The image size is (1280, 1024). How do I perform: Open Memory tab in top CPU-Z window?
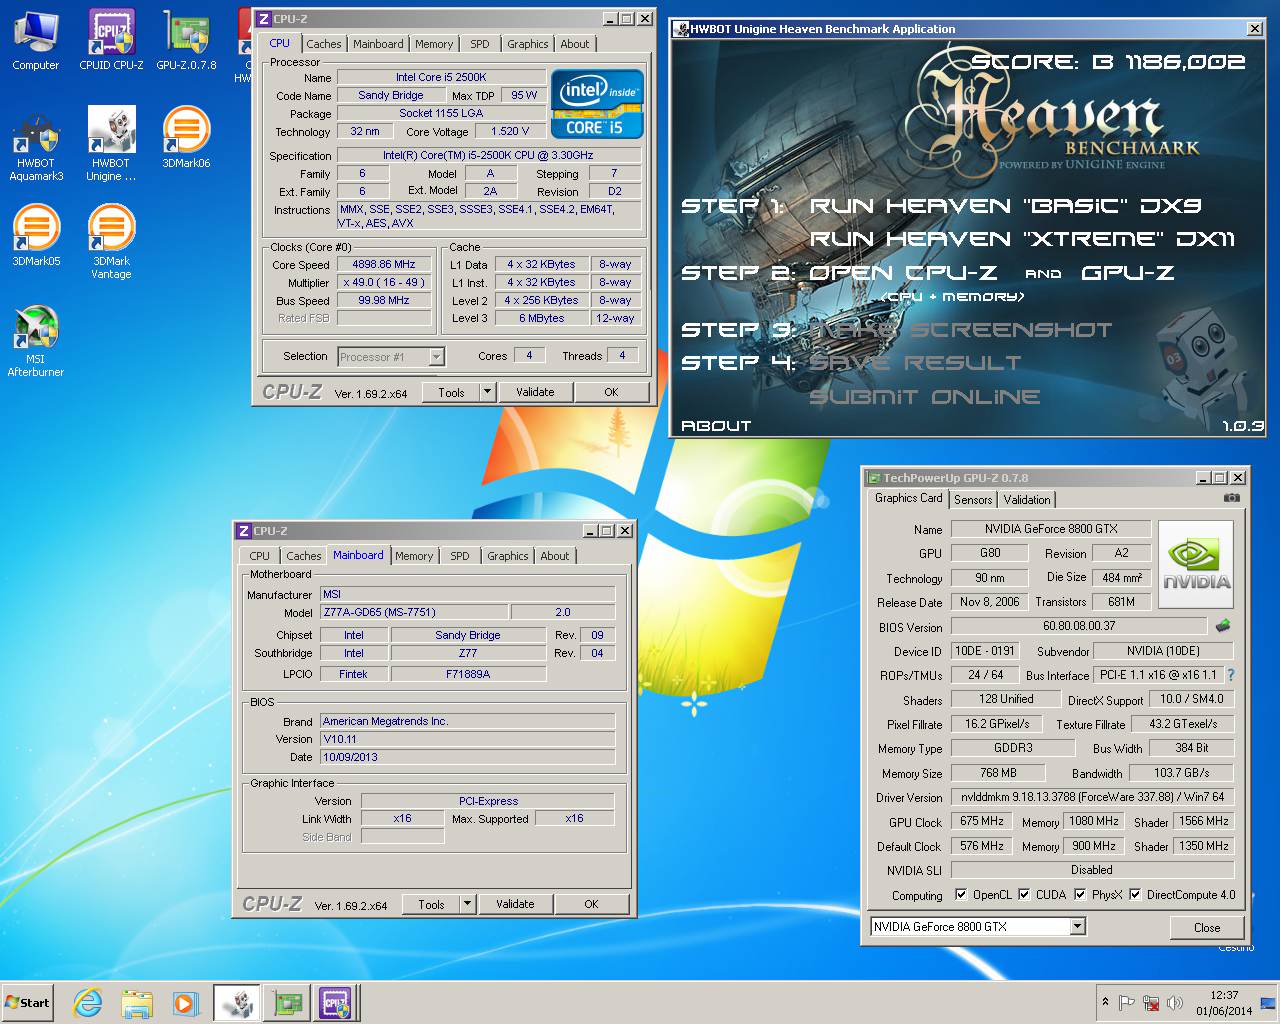[x=434, y=44]
